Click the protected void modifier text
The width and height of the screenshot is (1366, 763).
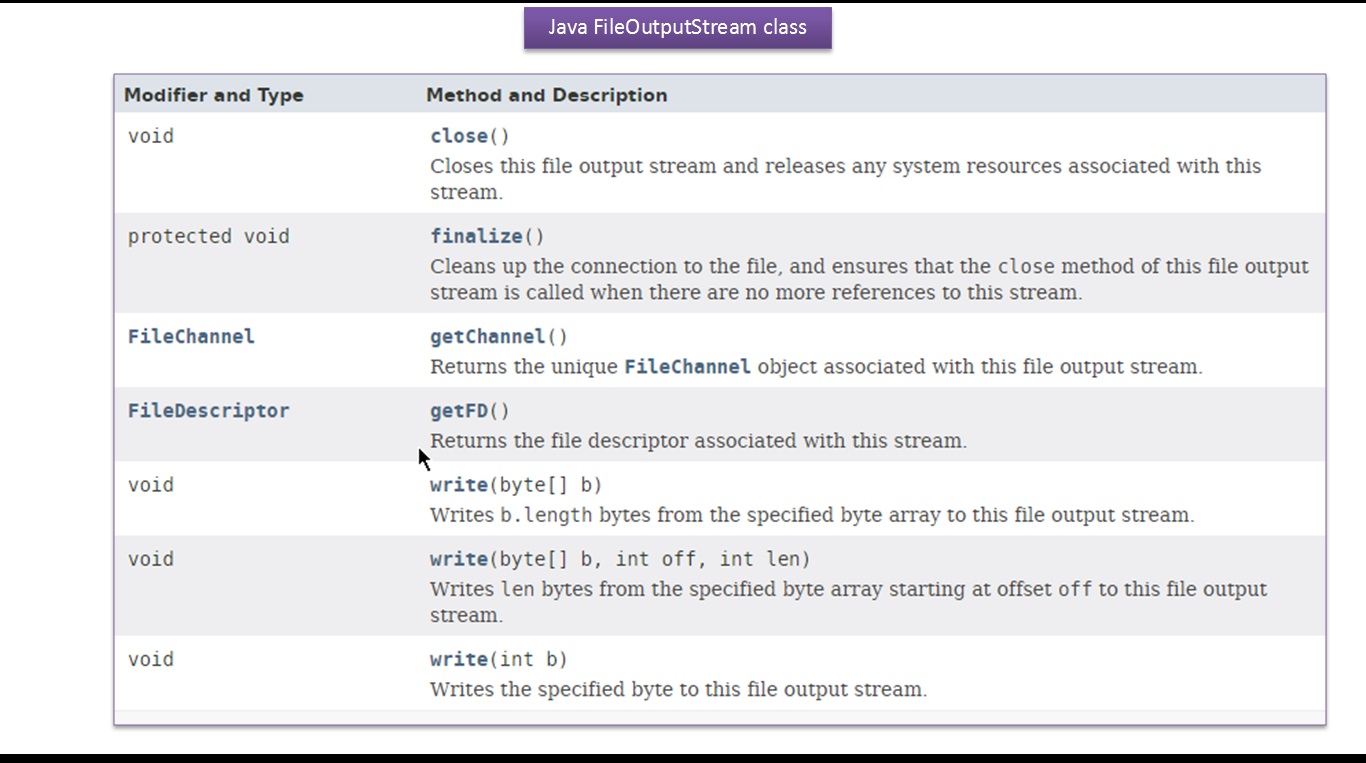(x=208, y=236)
